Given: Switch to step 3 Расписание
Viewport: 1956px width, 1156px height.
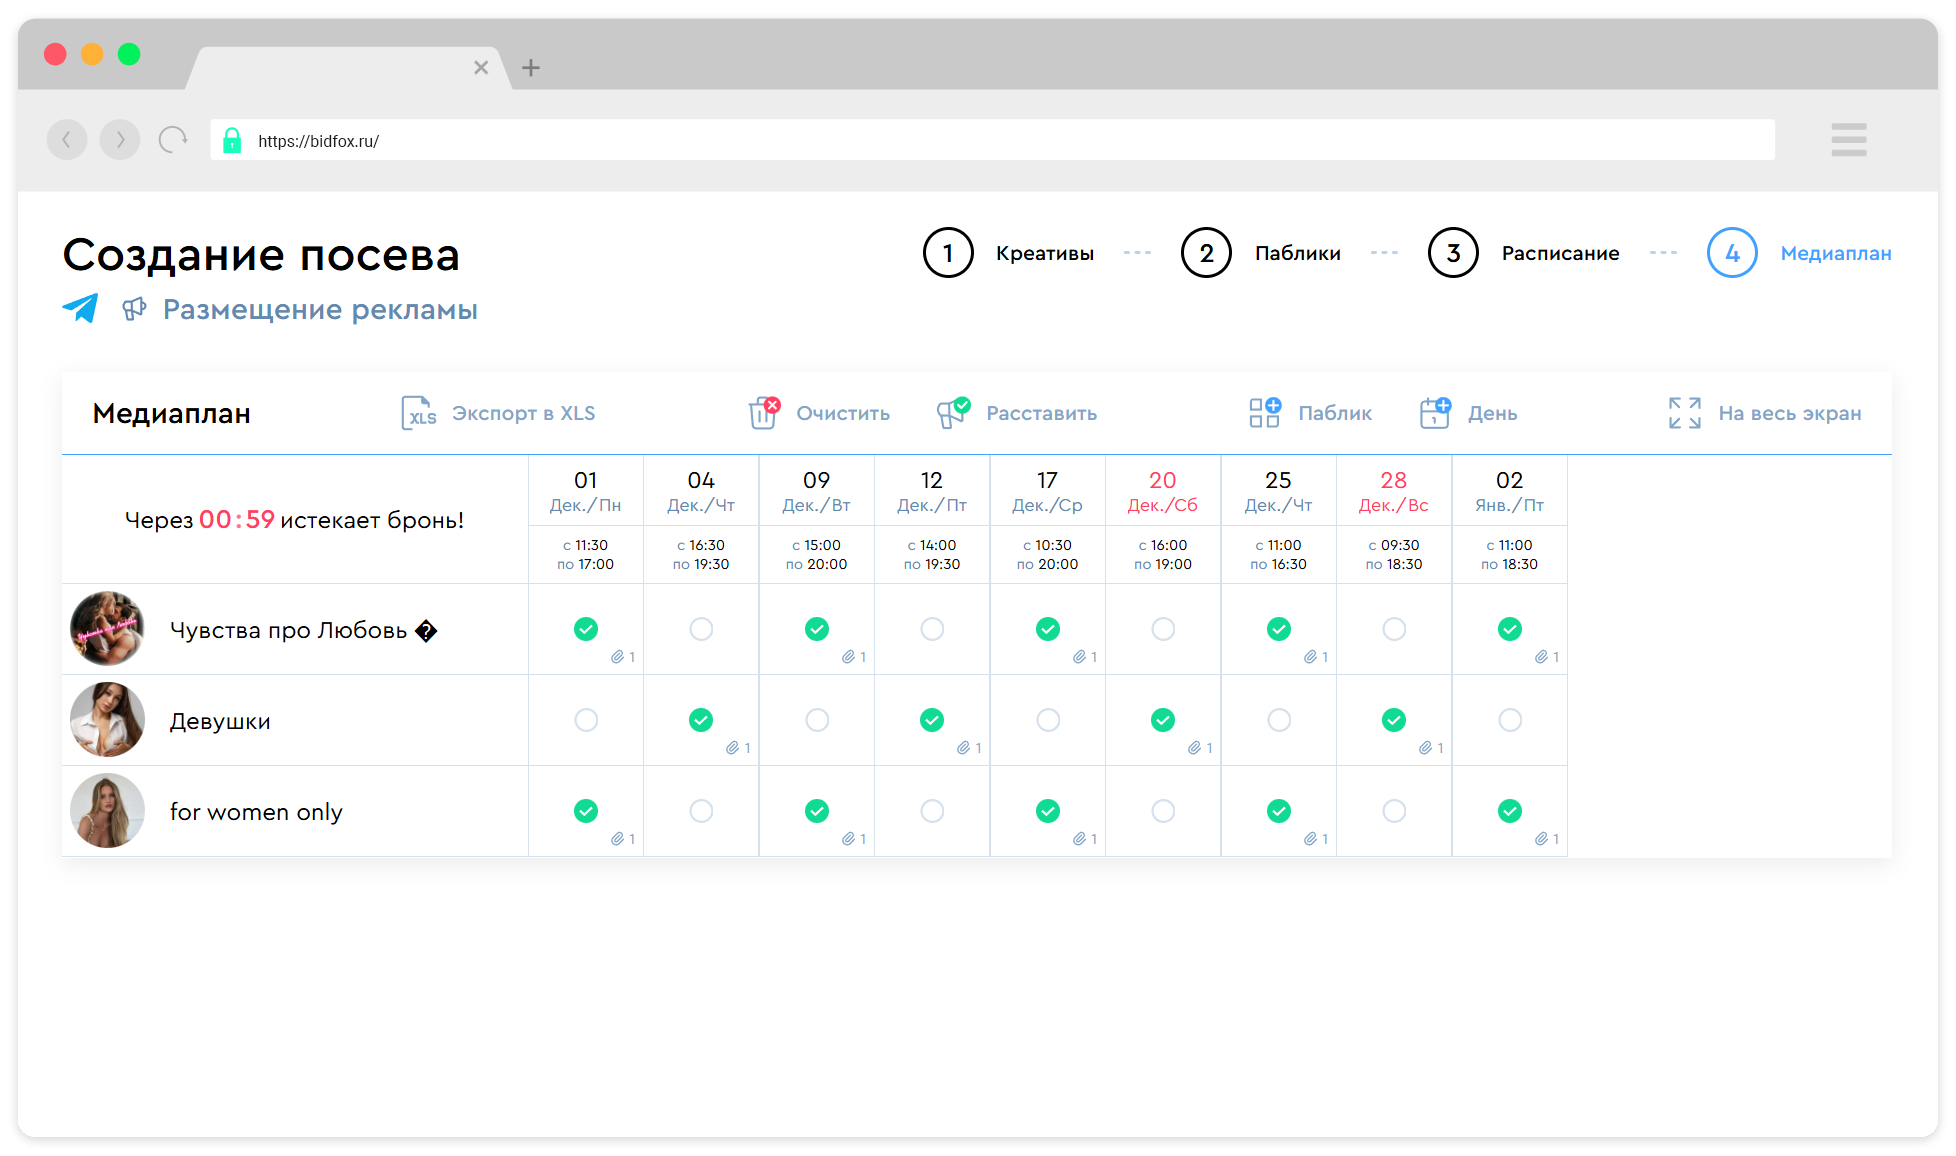Looking at the screenshot, I should click(x=1453, y=253).
